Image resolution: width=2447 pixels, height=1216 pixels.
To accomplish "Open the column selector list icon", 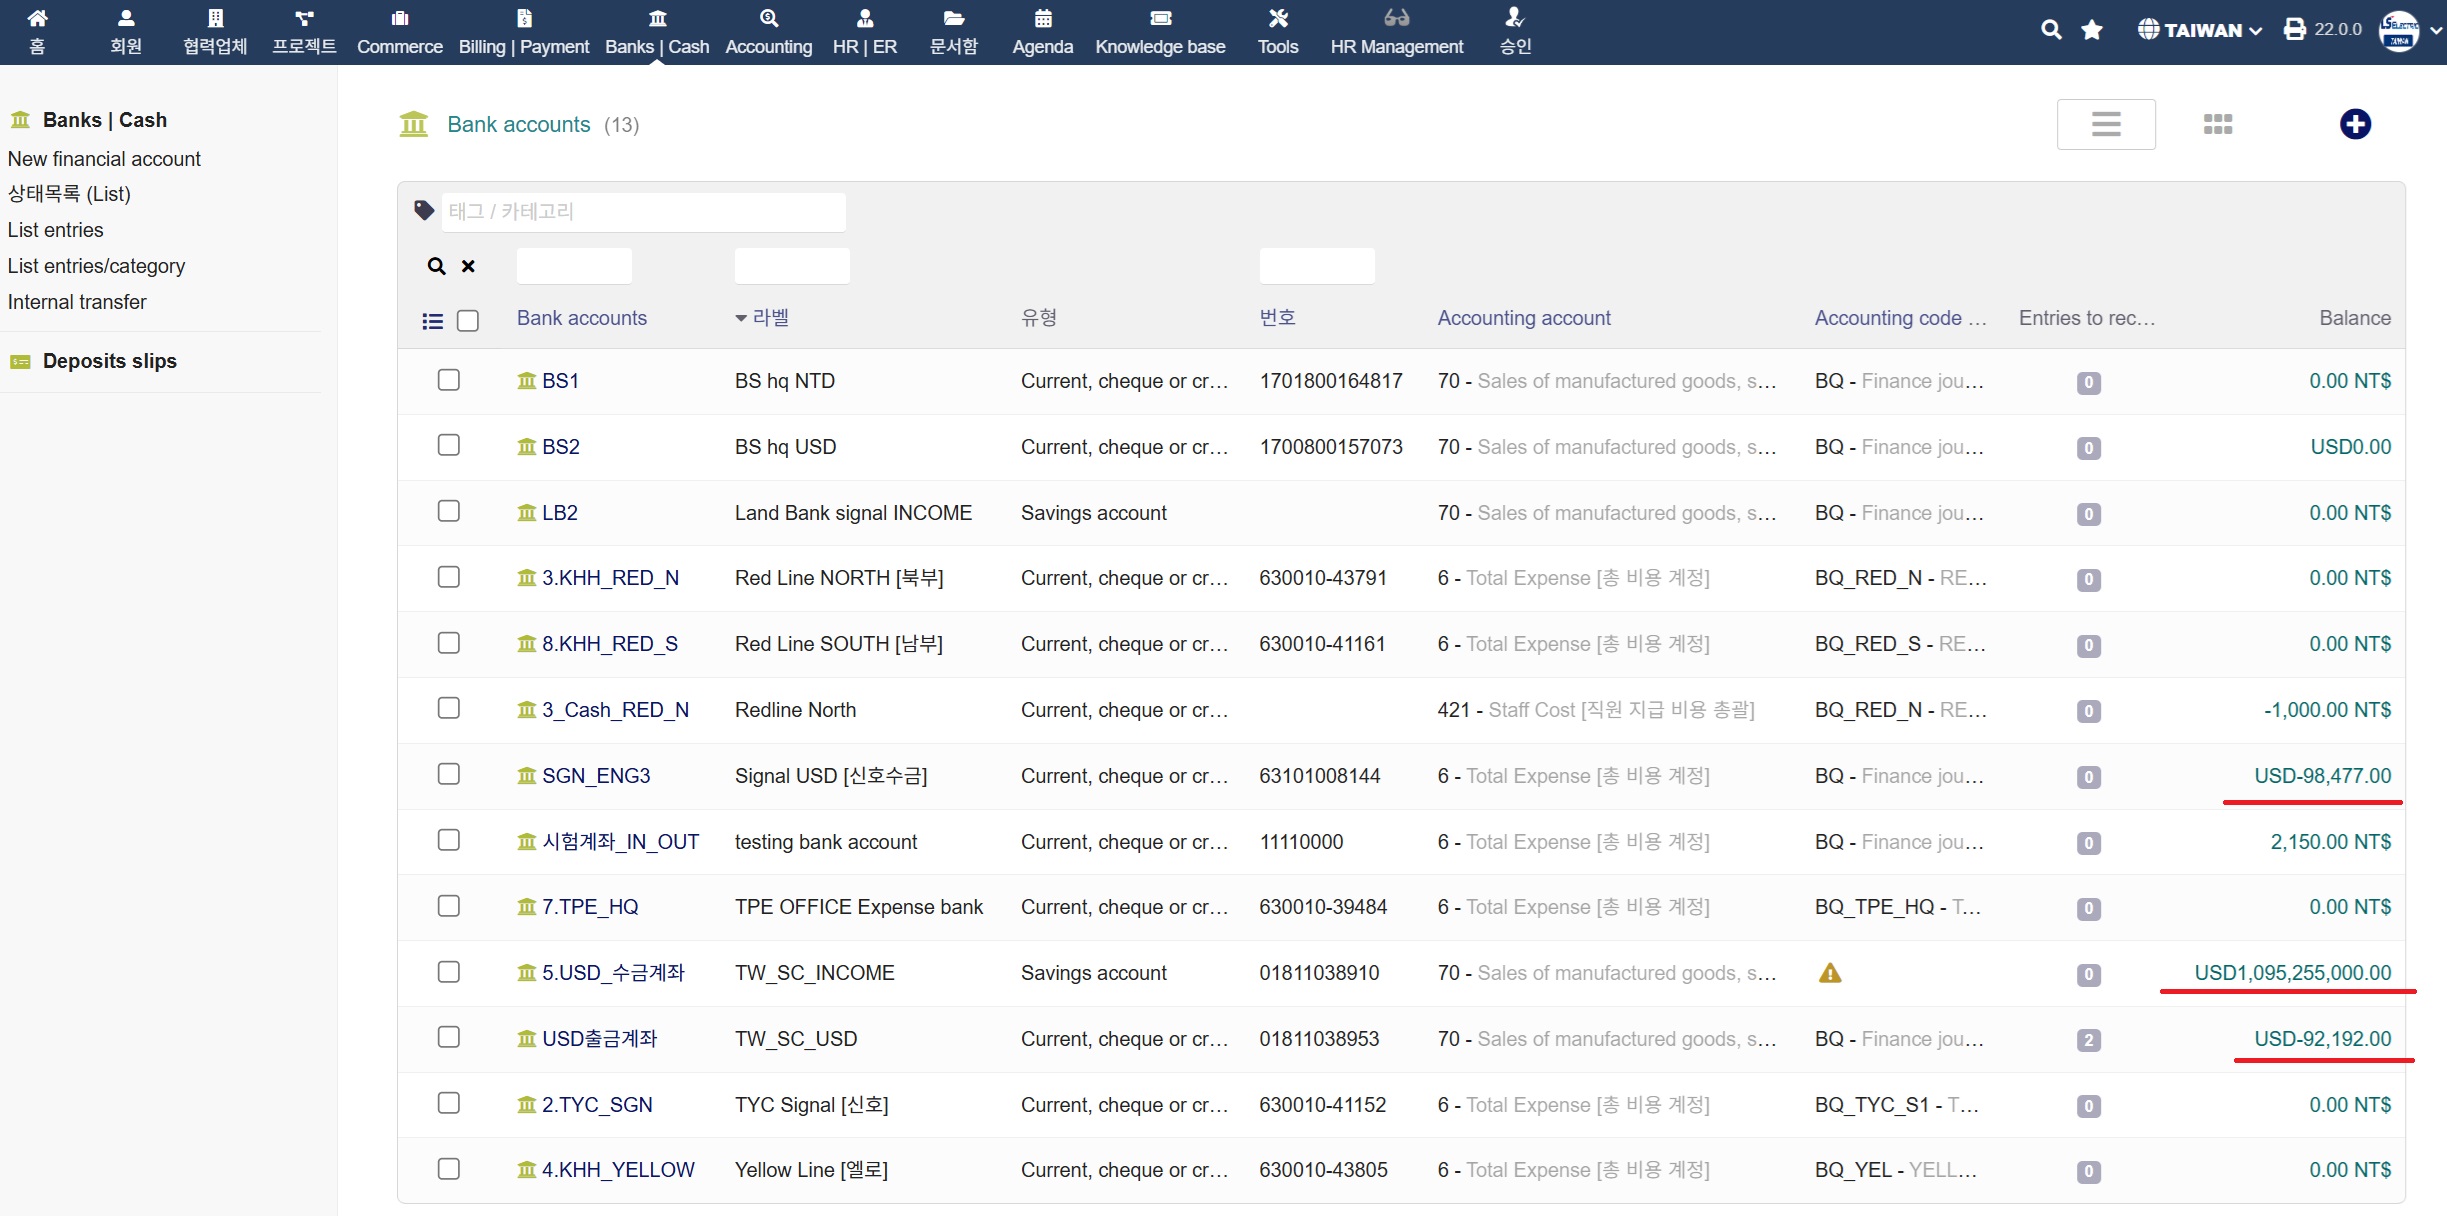I will coord(432,321).
